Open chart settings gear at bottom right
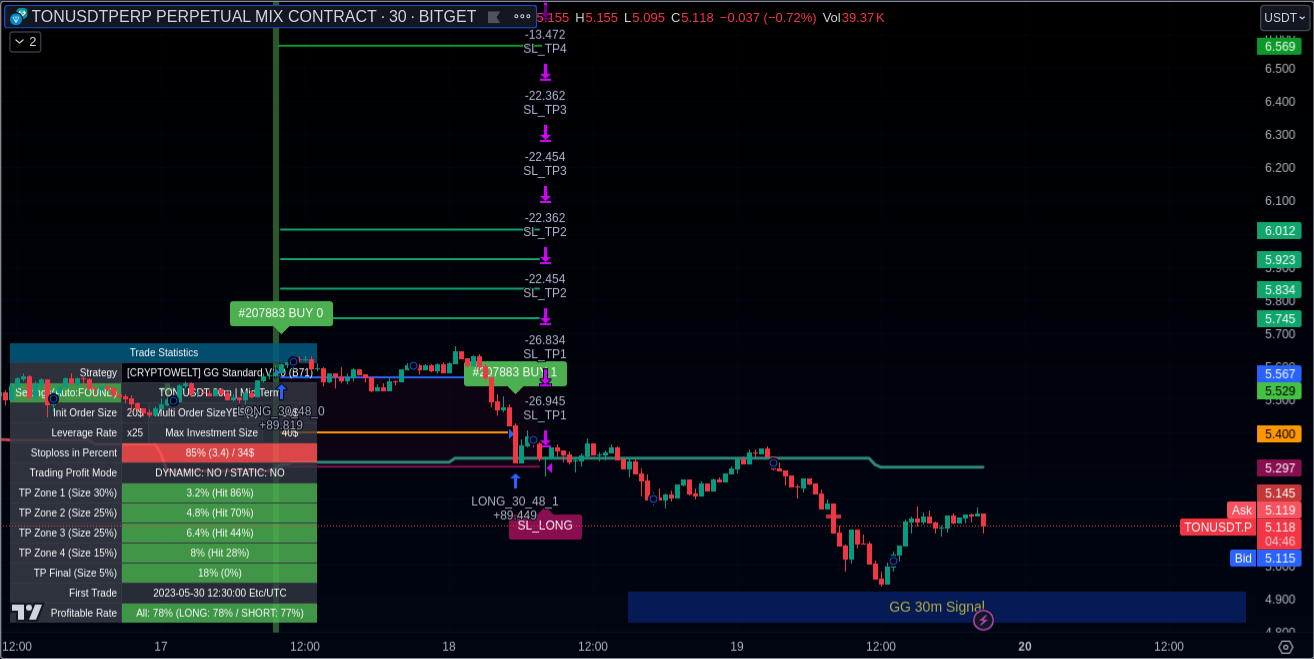The height and width of the screenshot is (659, 1314). tap(1286, 647)
